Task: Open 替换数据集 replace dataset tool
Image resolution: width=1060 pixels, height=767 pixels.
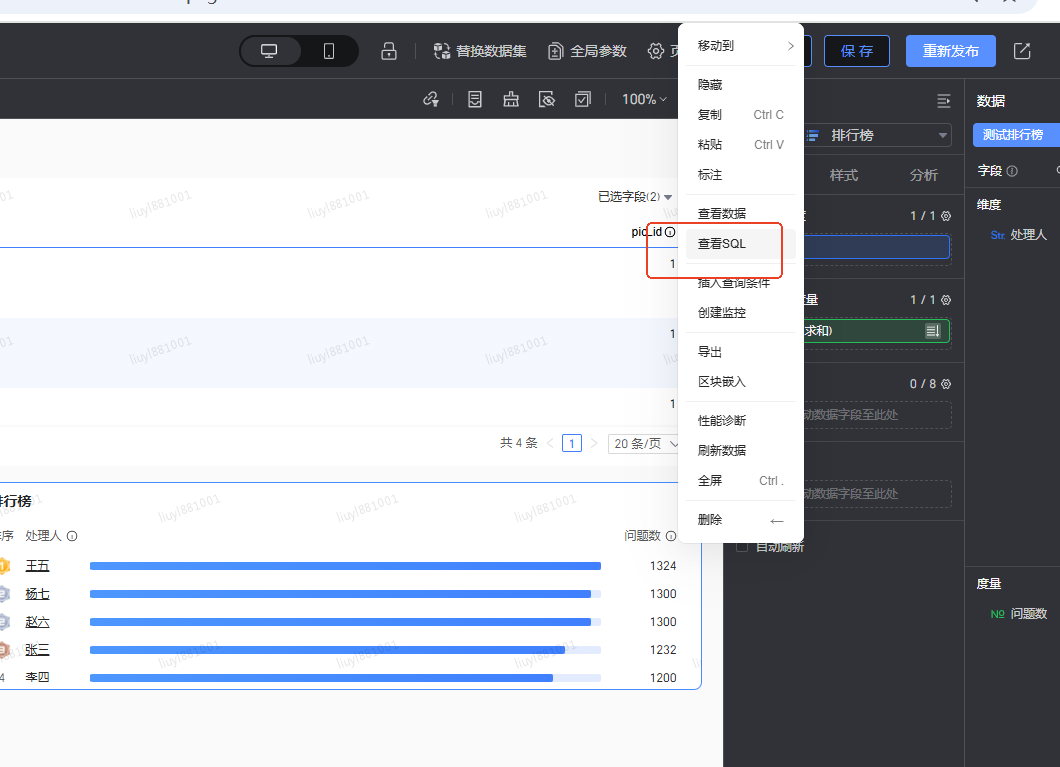Action: (480, 51)
